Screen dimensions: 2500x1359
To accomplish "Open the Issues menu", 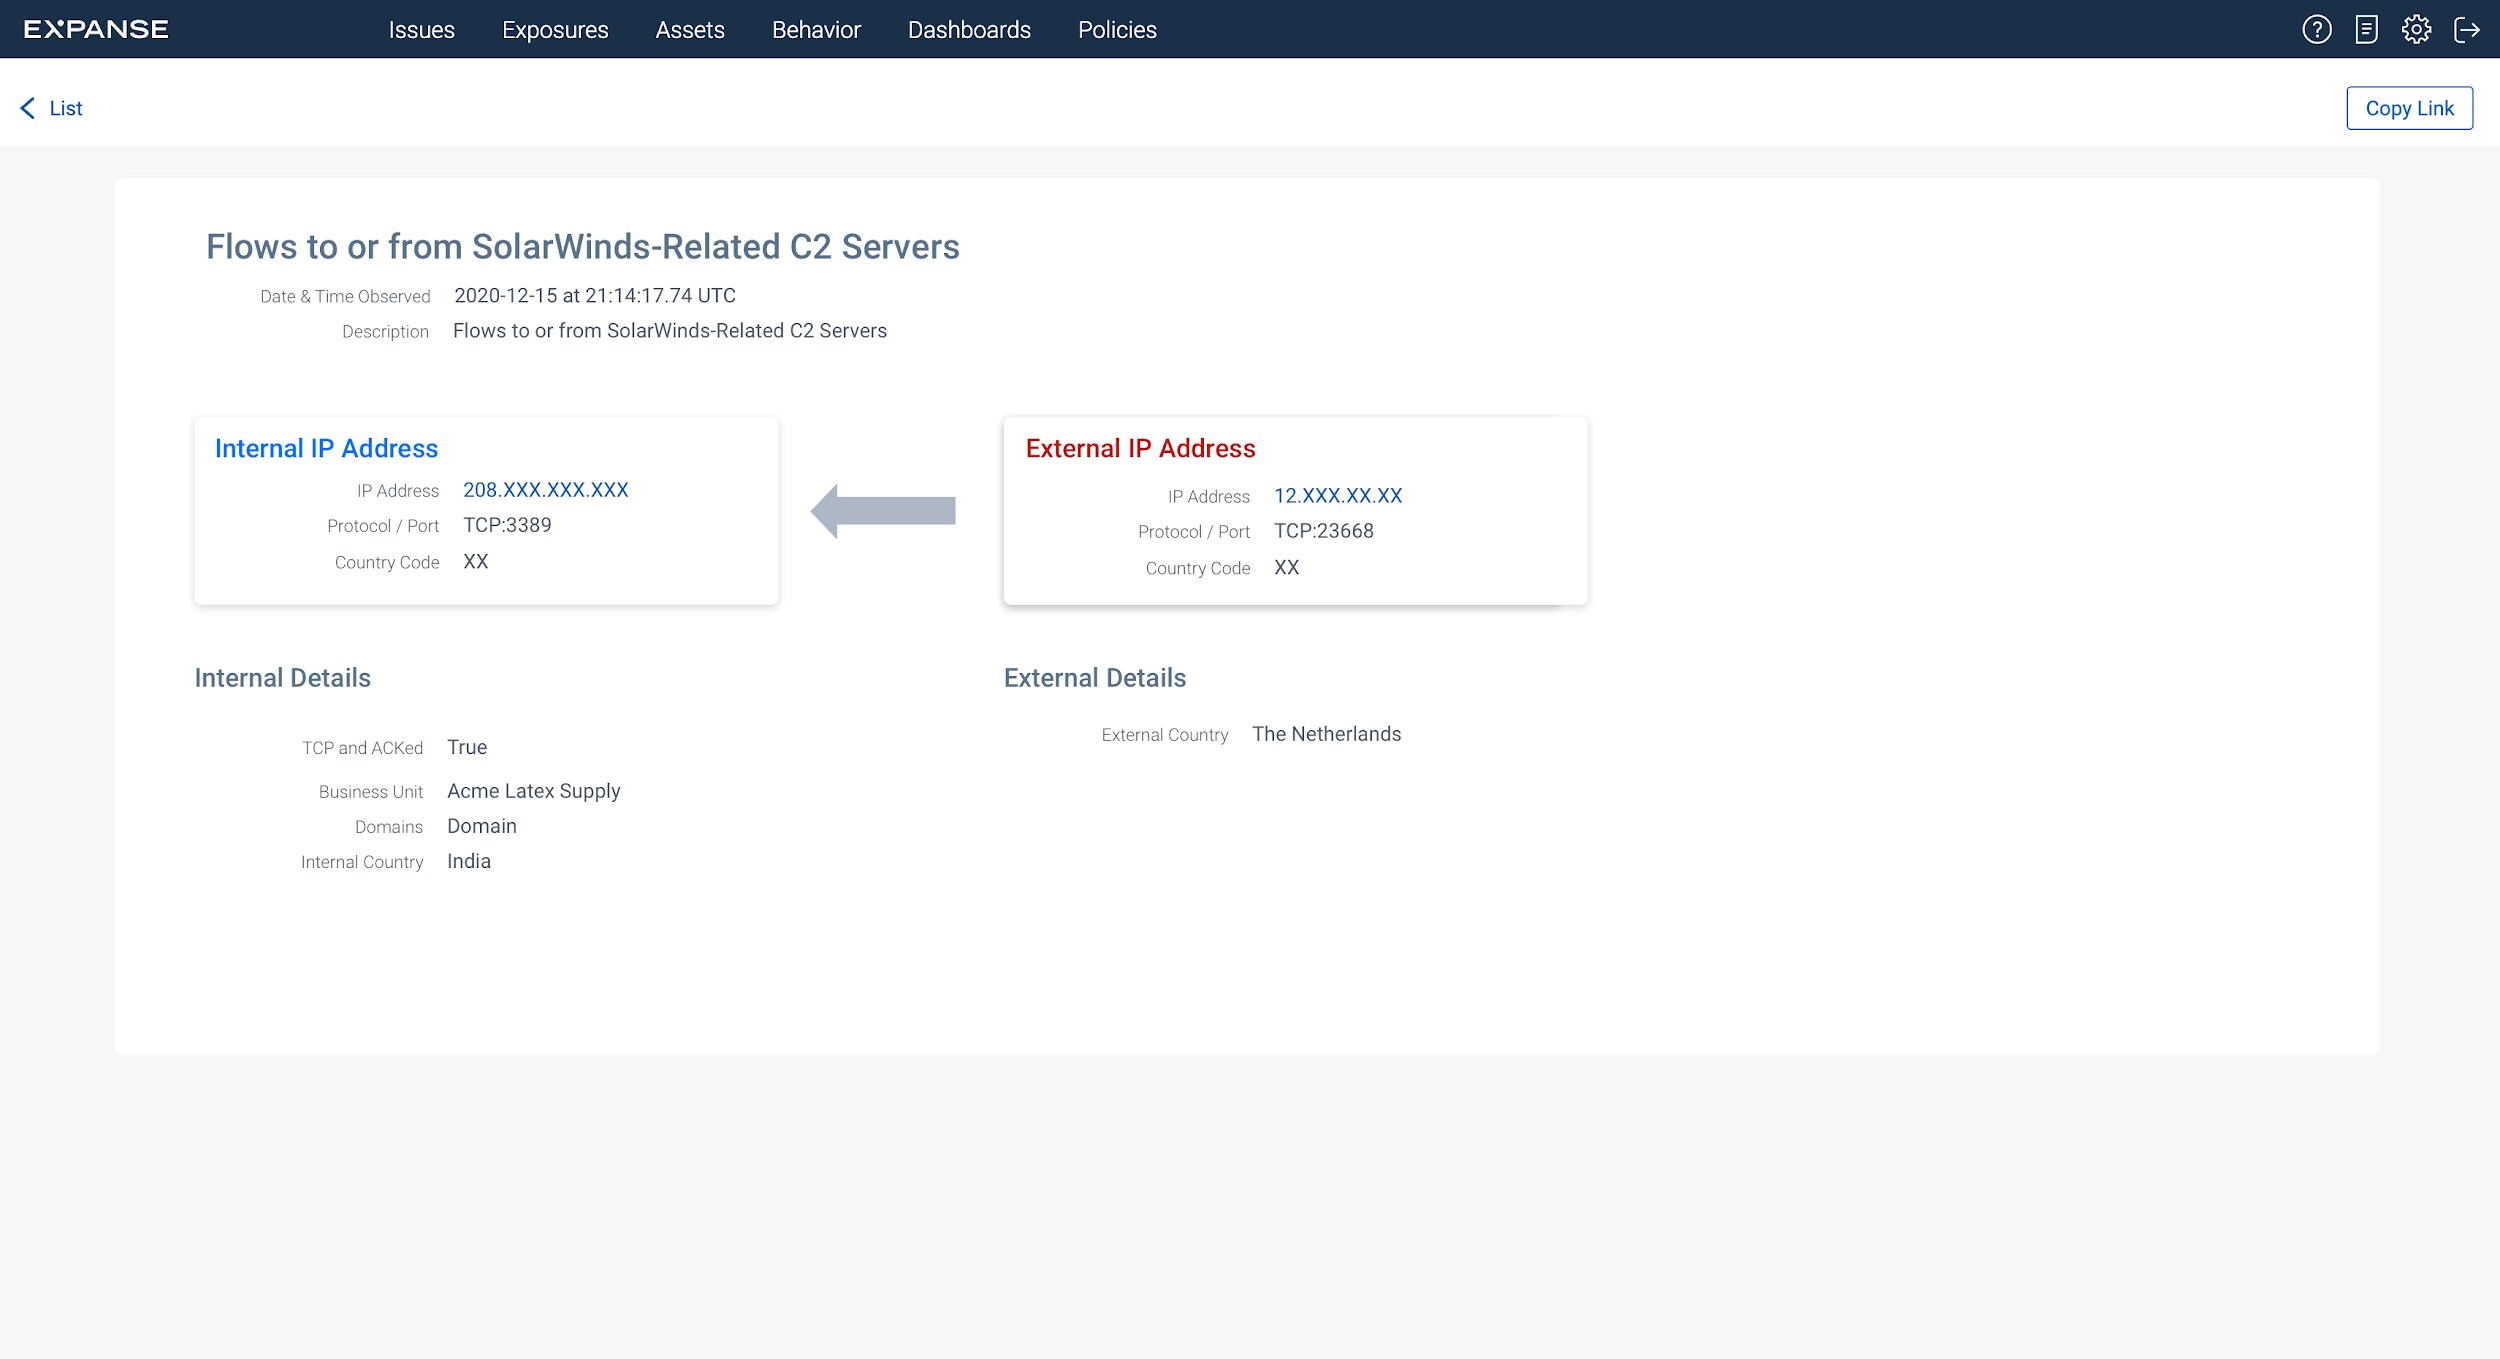I will [x=421, y=30].
